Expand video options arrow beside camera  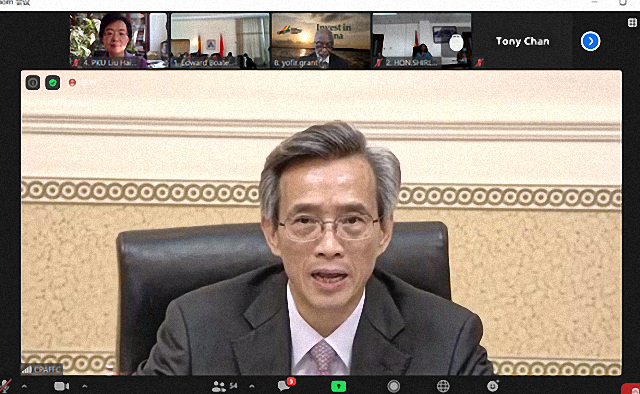click(x=84, y=386)
